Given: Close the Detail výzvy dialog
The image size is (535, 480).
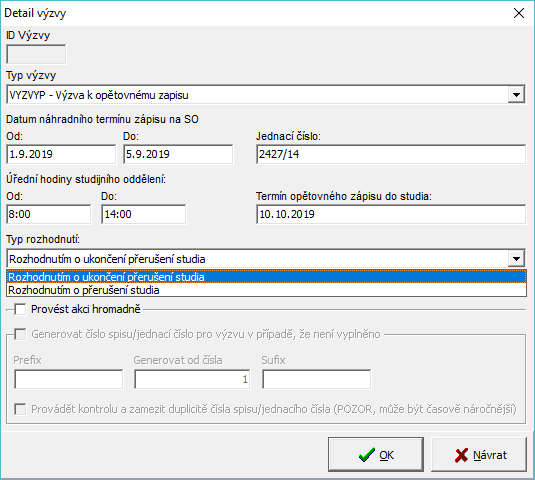Looking at the screenshot, I should 519,13.
